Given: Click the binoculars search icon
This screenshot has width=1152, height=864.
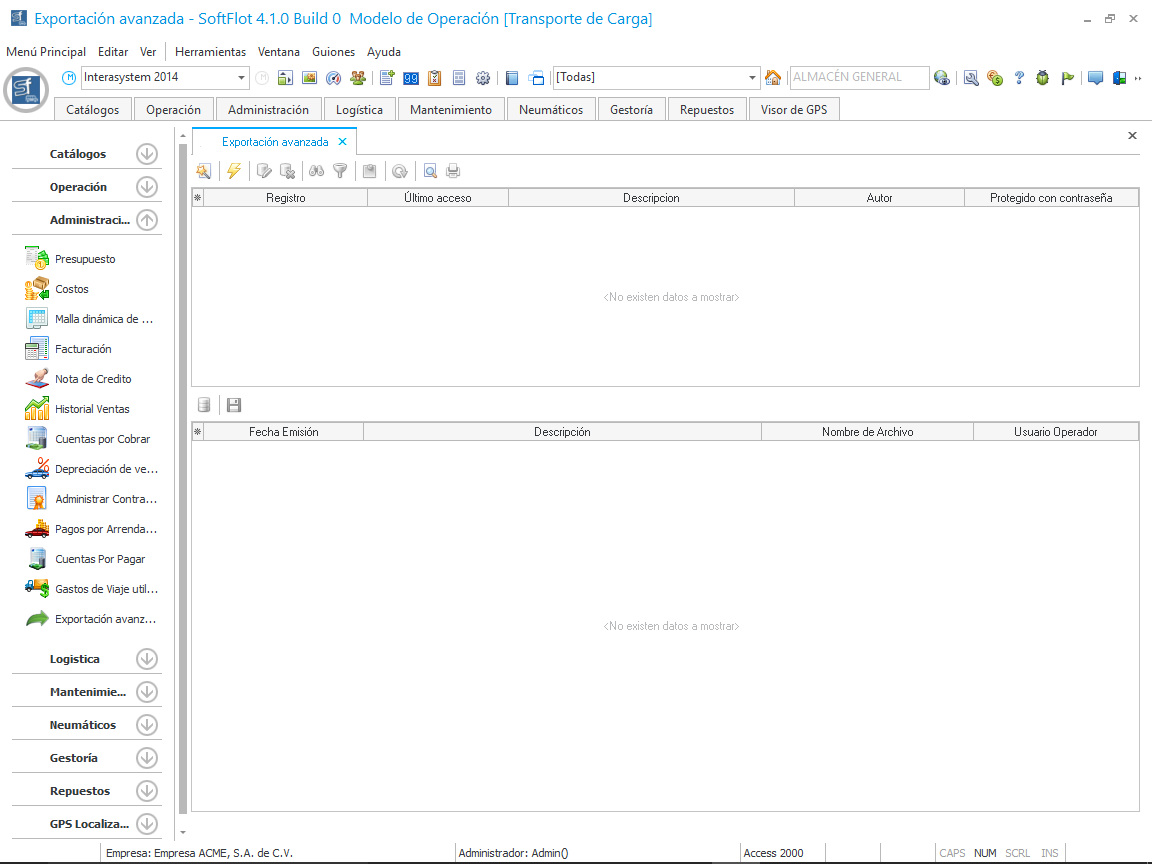Looking at the screenshot, I should tap(316, 171).
